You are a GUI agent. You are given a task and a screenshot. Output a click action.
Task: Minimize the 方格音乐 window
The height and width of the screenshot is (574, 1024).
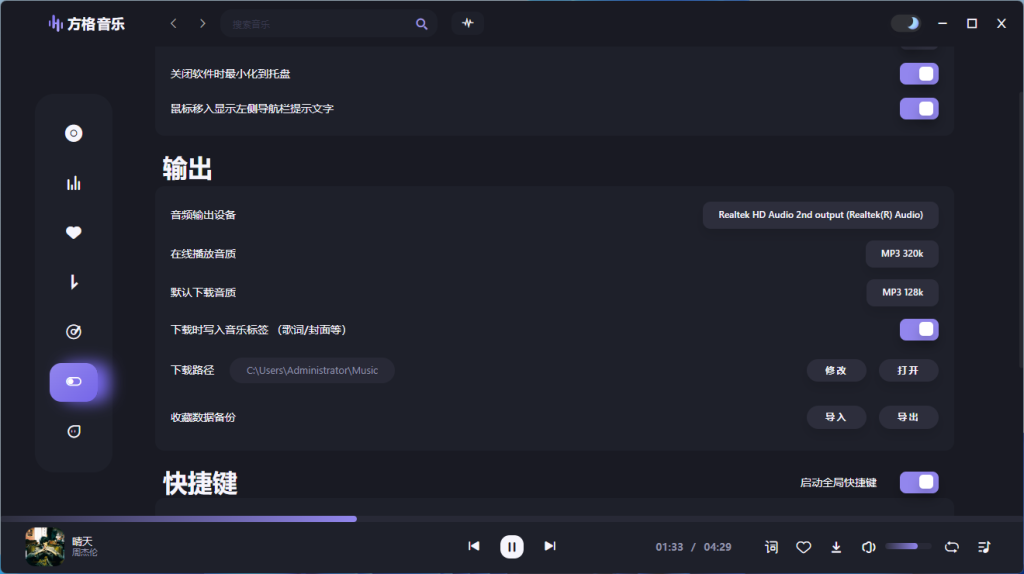(942, 24)
